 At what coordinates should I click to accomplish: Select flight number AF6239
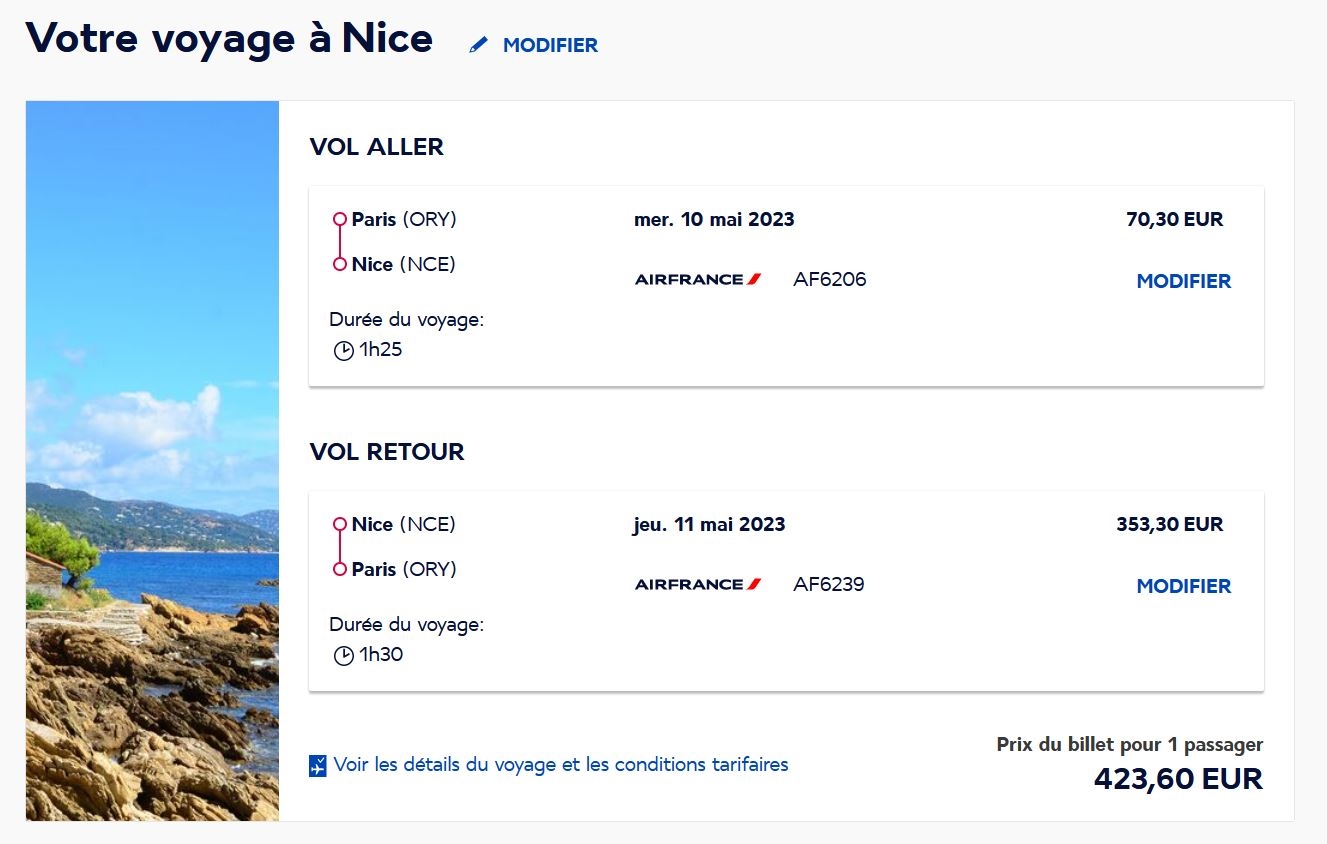pyautogui.click(x=828, y=584)
